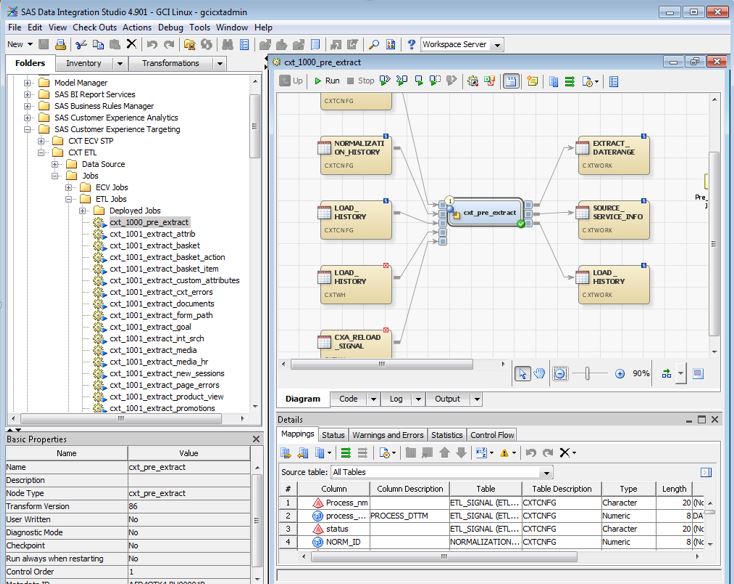Click the zoom in plus icon
734x584 pixels.
619,373
